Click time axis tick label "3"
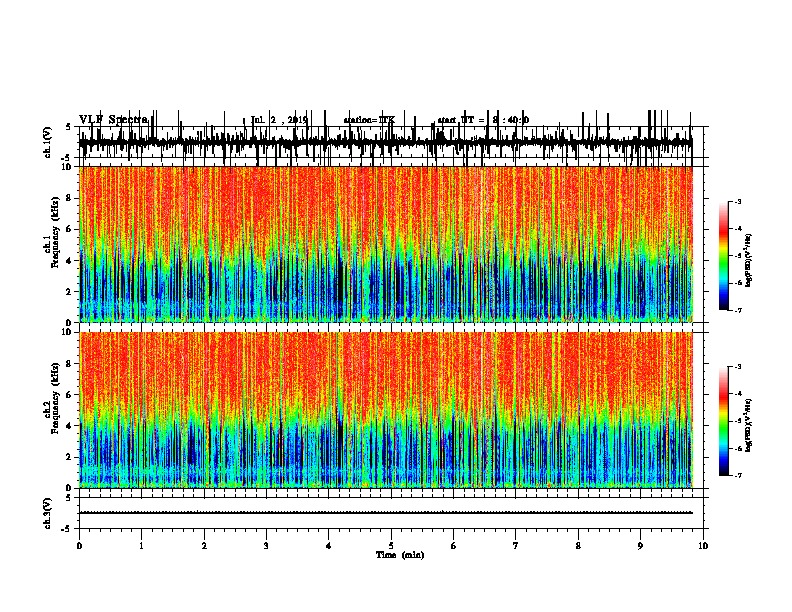Viewport: 792px width, 612px height. [266, 546]
